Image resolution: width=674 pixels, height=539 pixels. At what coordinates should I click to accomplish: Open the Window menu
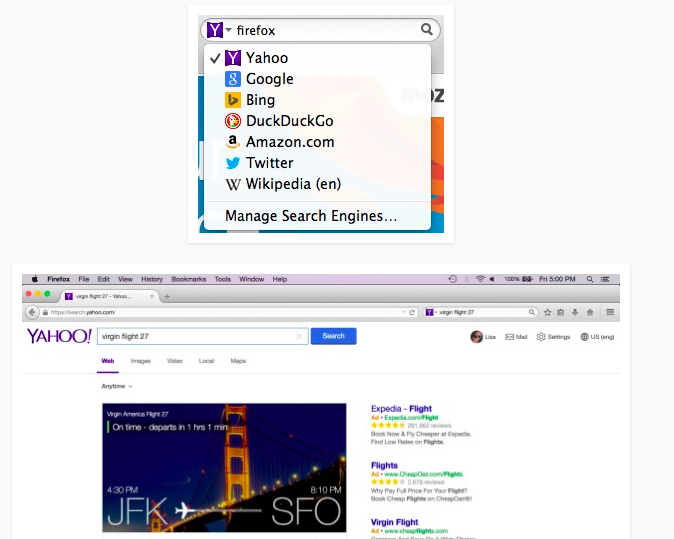pyautogui.click(x=251, y=279)
